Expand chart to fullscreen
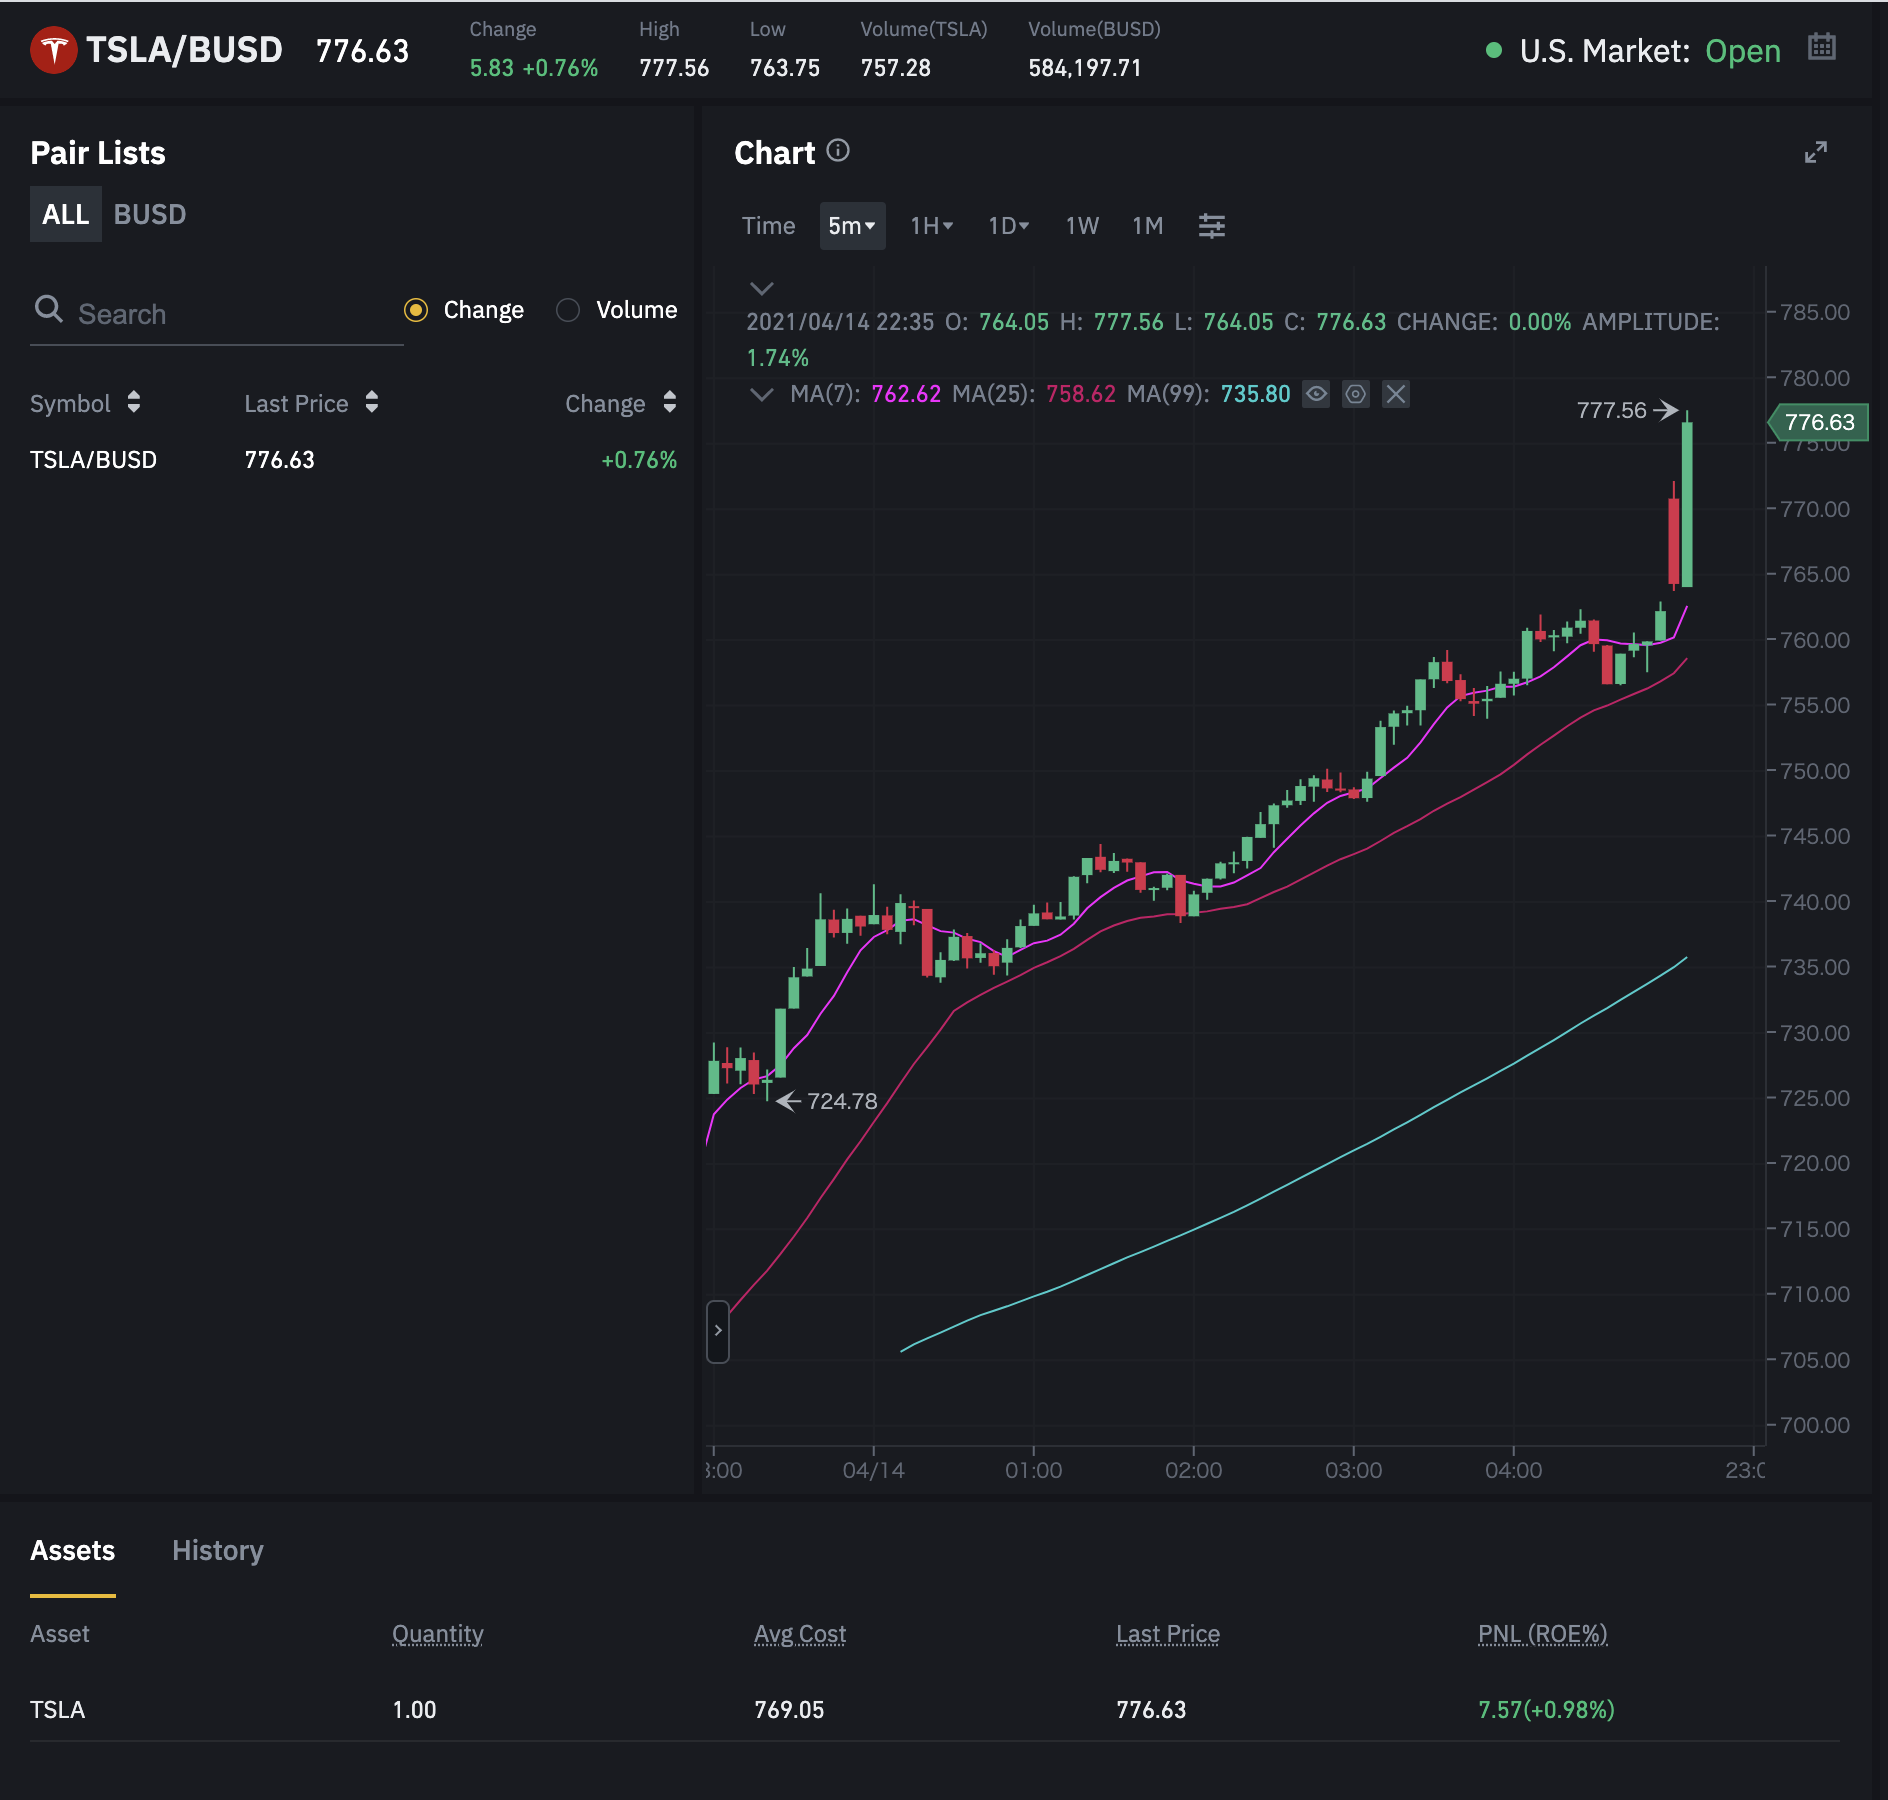The image size is (1888, 1800). [x=1816, y=152]
